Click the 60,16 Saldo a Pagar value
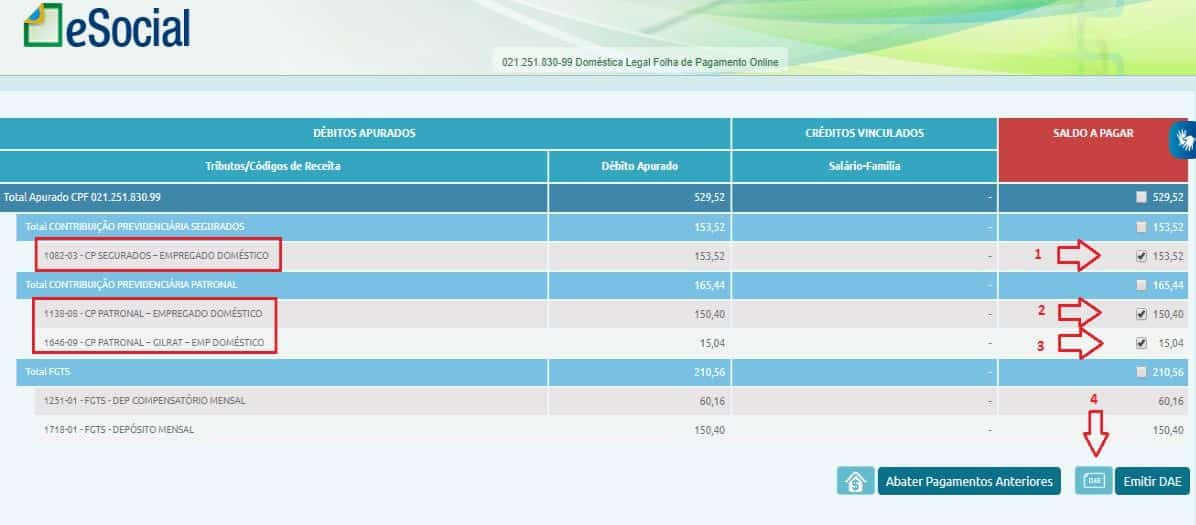The height and width of the screenshot is (525, 1196). click(1171, 401)
